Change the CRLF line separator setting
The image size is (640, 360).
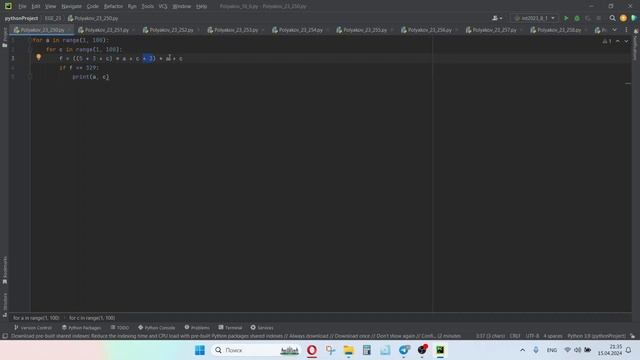click(x=515, y=336)
